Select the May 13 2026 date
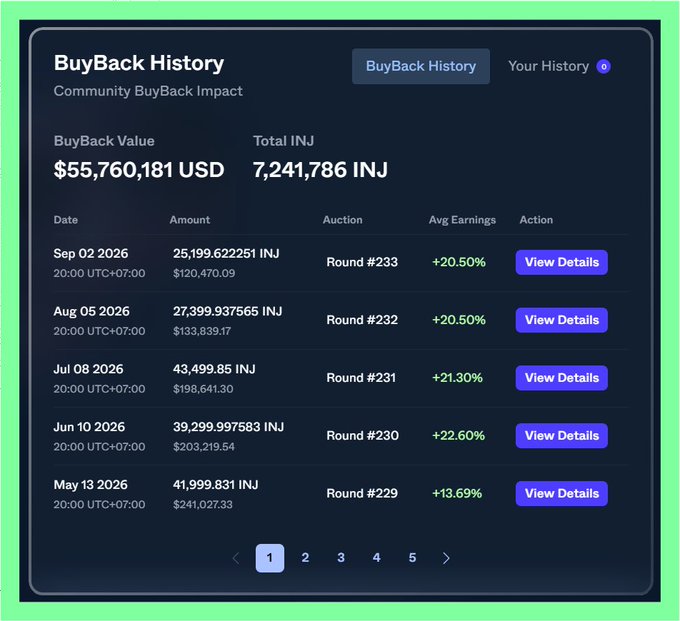The image size is (680, 621). click(x=91, y=485)
